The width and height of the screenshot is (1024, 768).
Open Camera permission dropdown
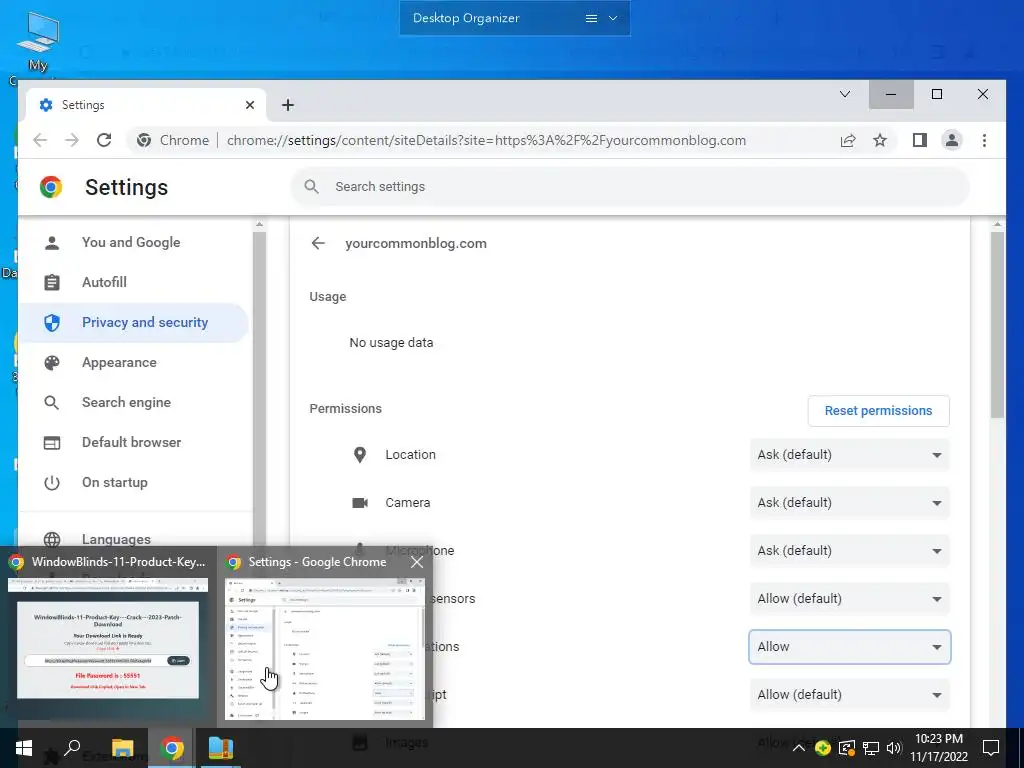tap(849, 503)
